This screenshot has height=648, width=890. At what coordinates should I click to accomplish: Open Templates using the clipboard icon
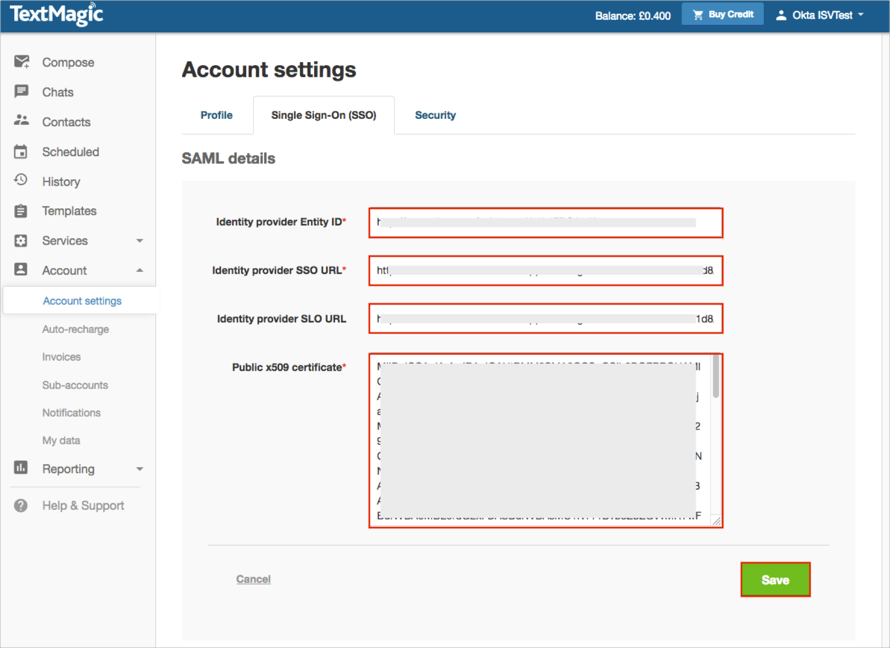coord(21,211)
